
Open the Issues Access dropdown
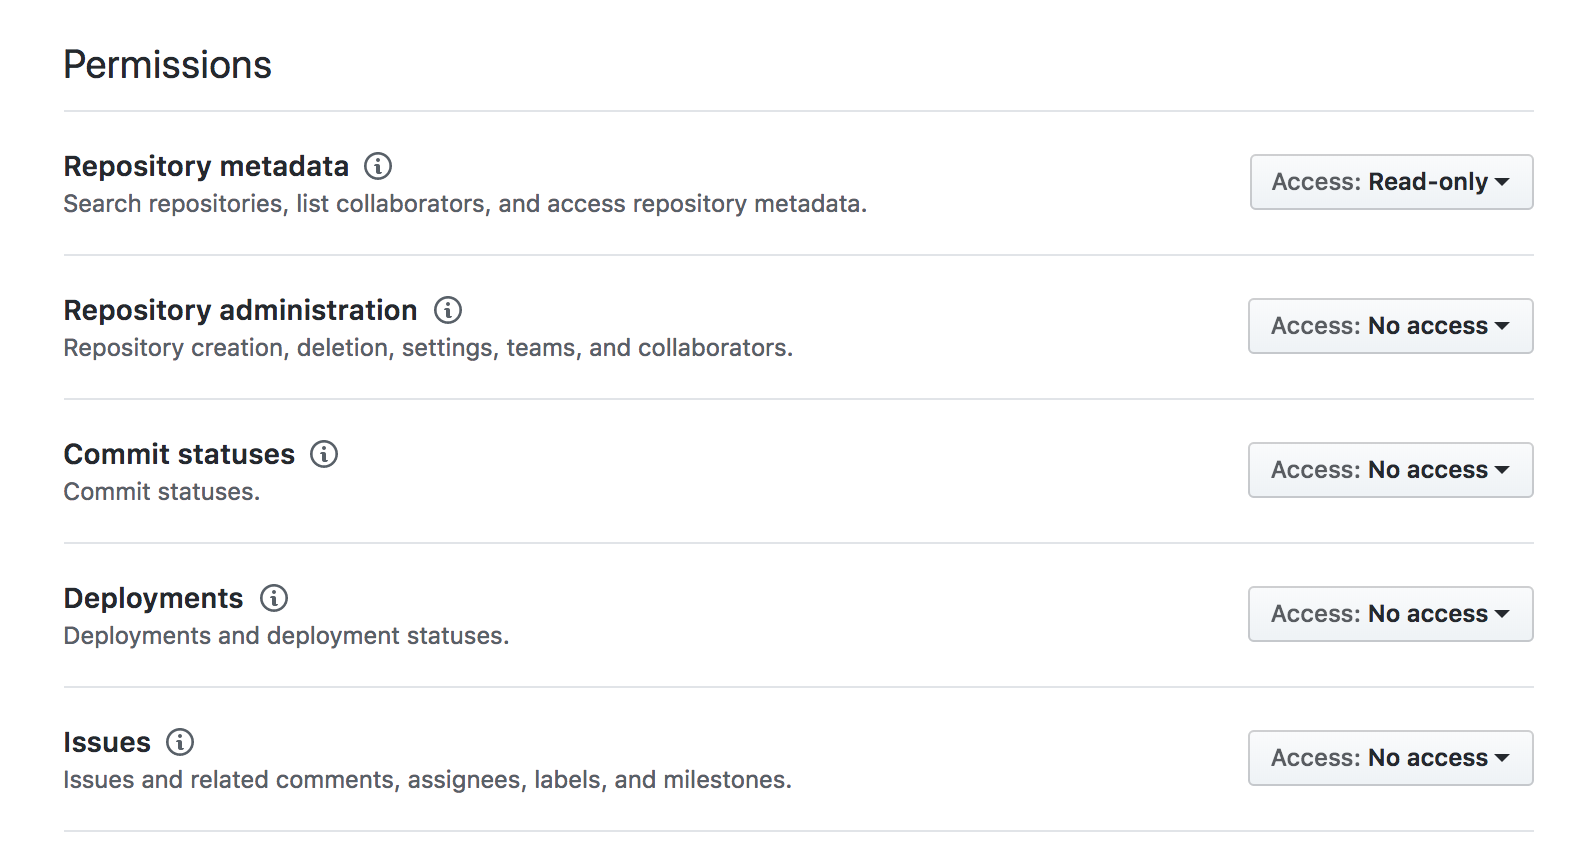point(1390,758)
